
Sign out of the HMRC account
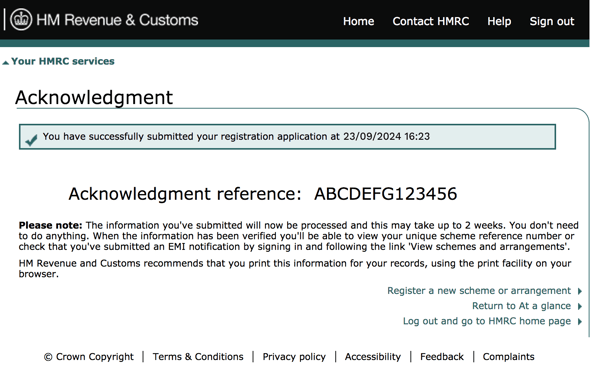point(552,21)
